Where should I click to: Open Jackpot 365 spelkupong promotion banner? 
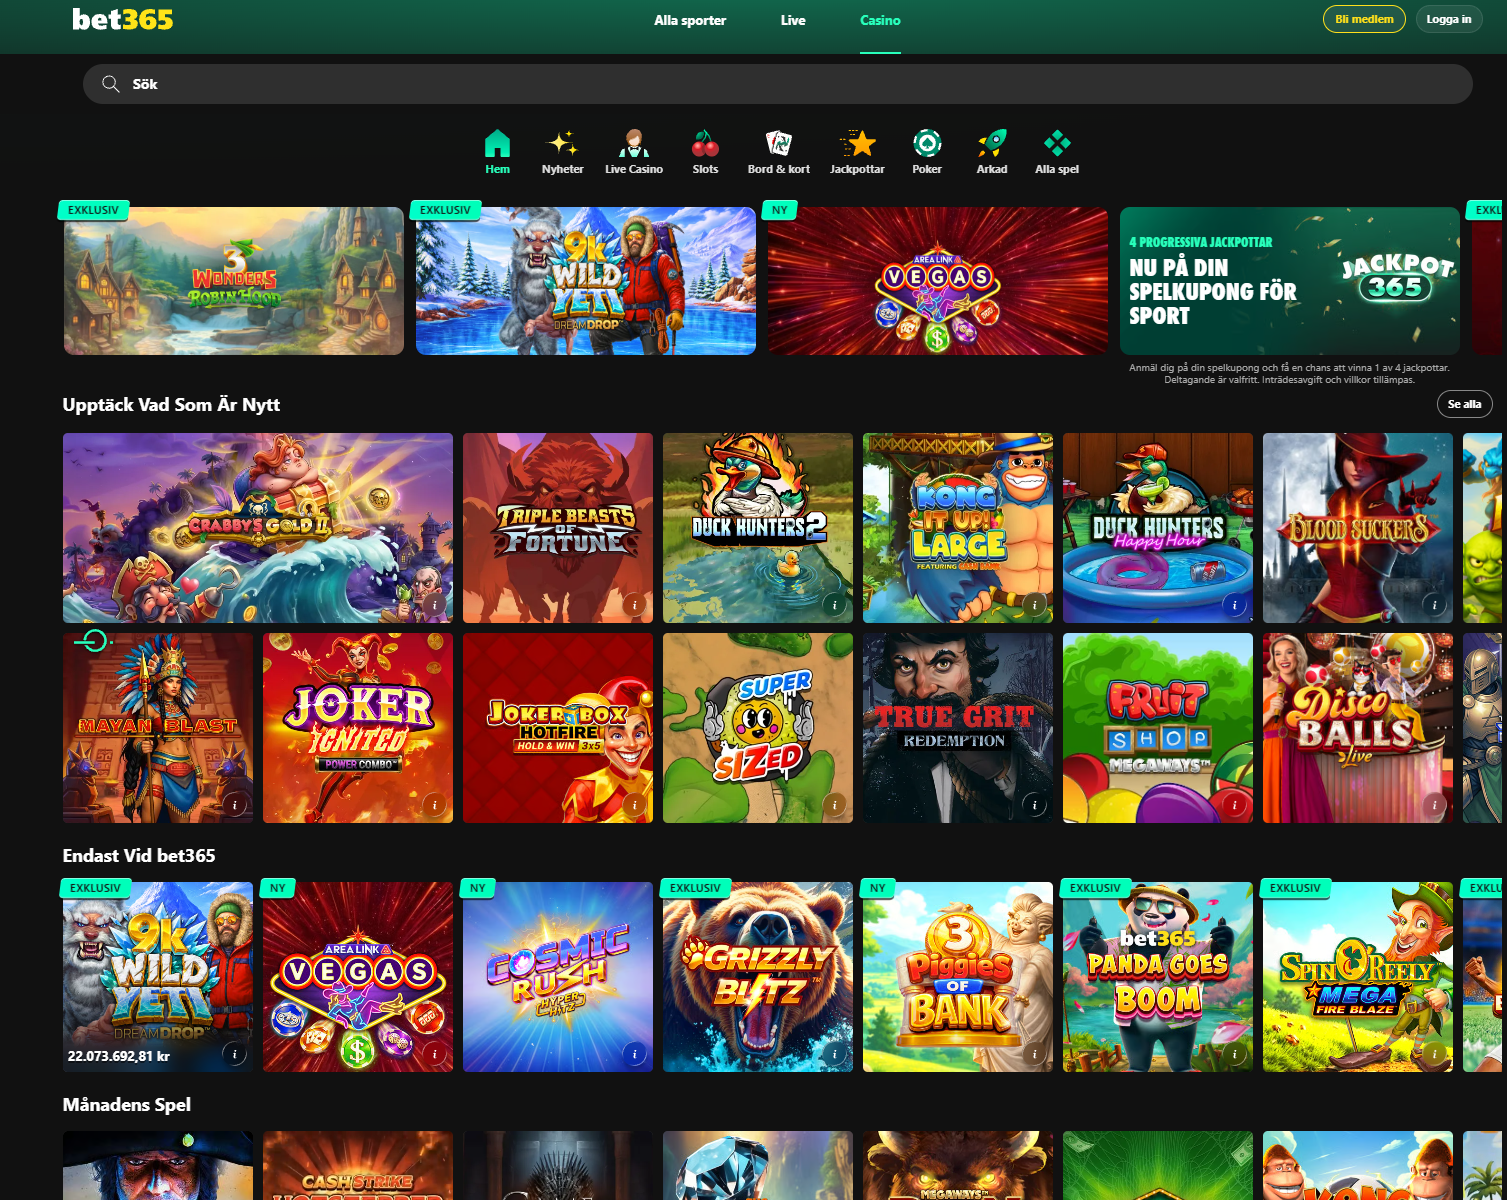1290,281
